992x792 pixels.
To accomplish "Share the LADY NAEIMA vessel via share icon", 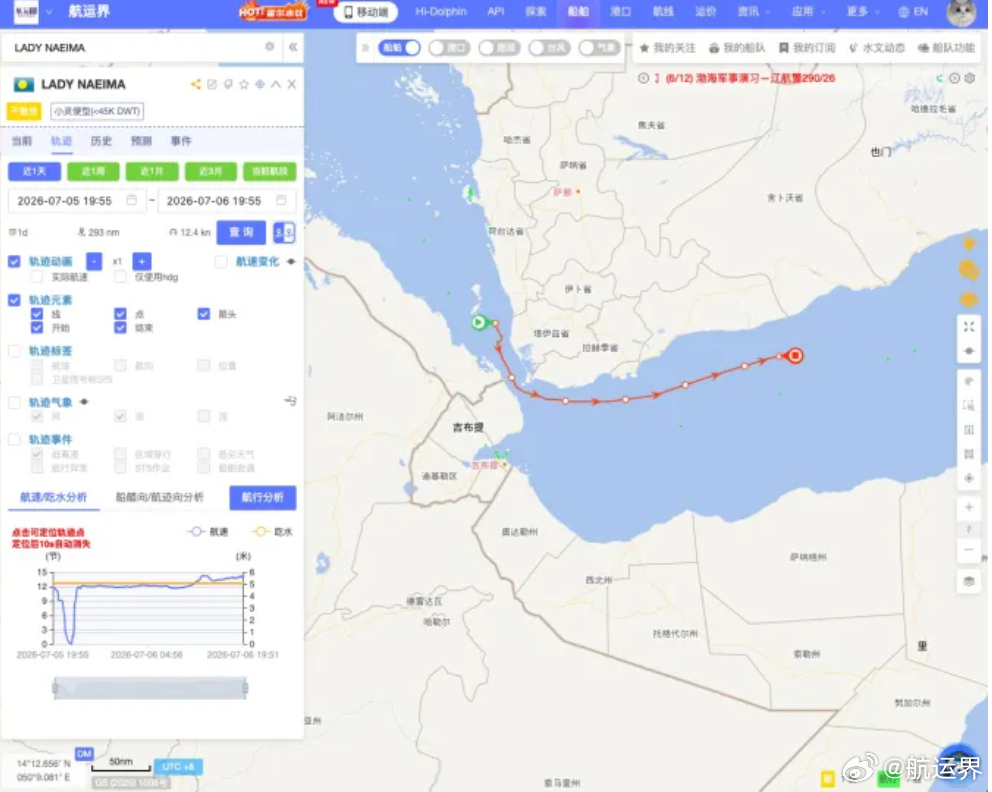I will (195, 84).
